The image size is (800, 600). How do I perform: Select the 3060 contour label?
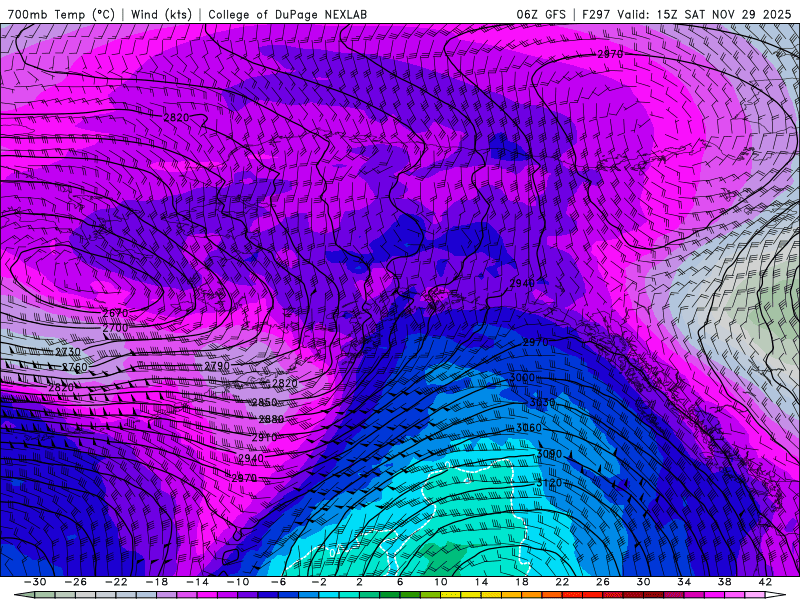529,428
